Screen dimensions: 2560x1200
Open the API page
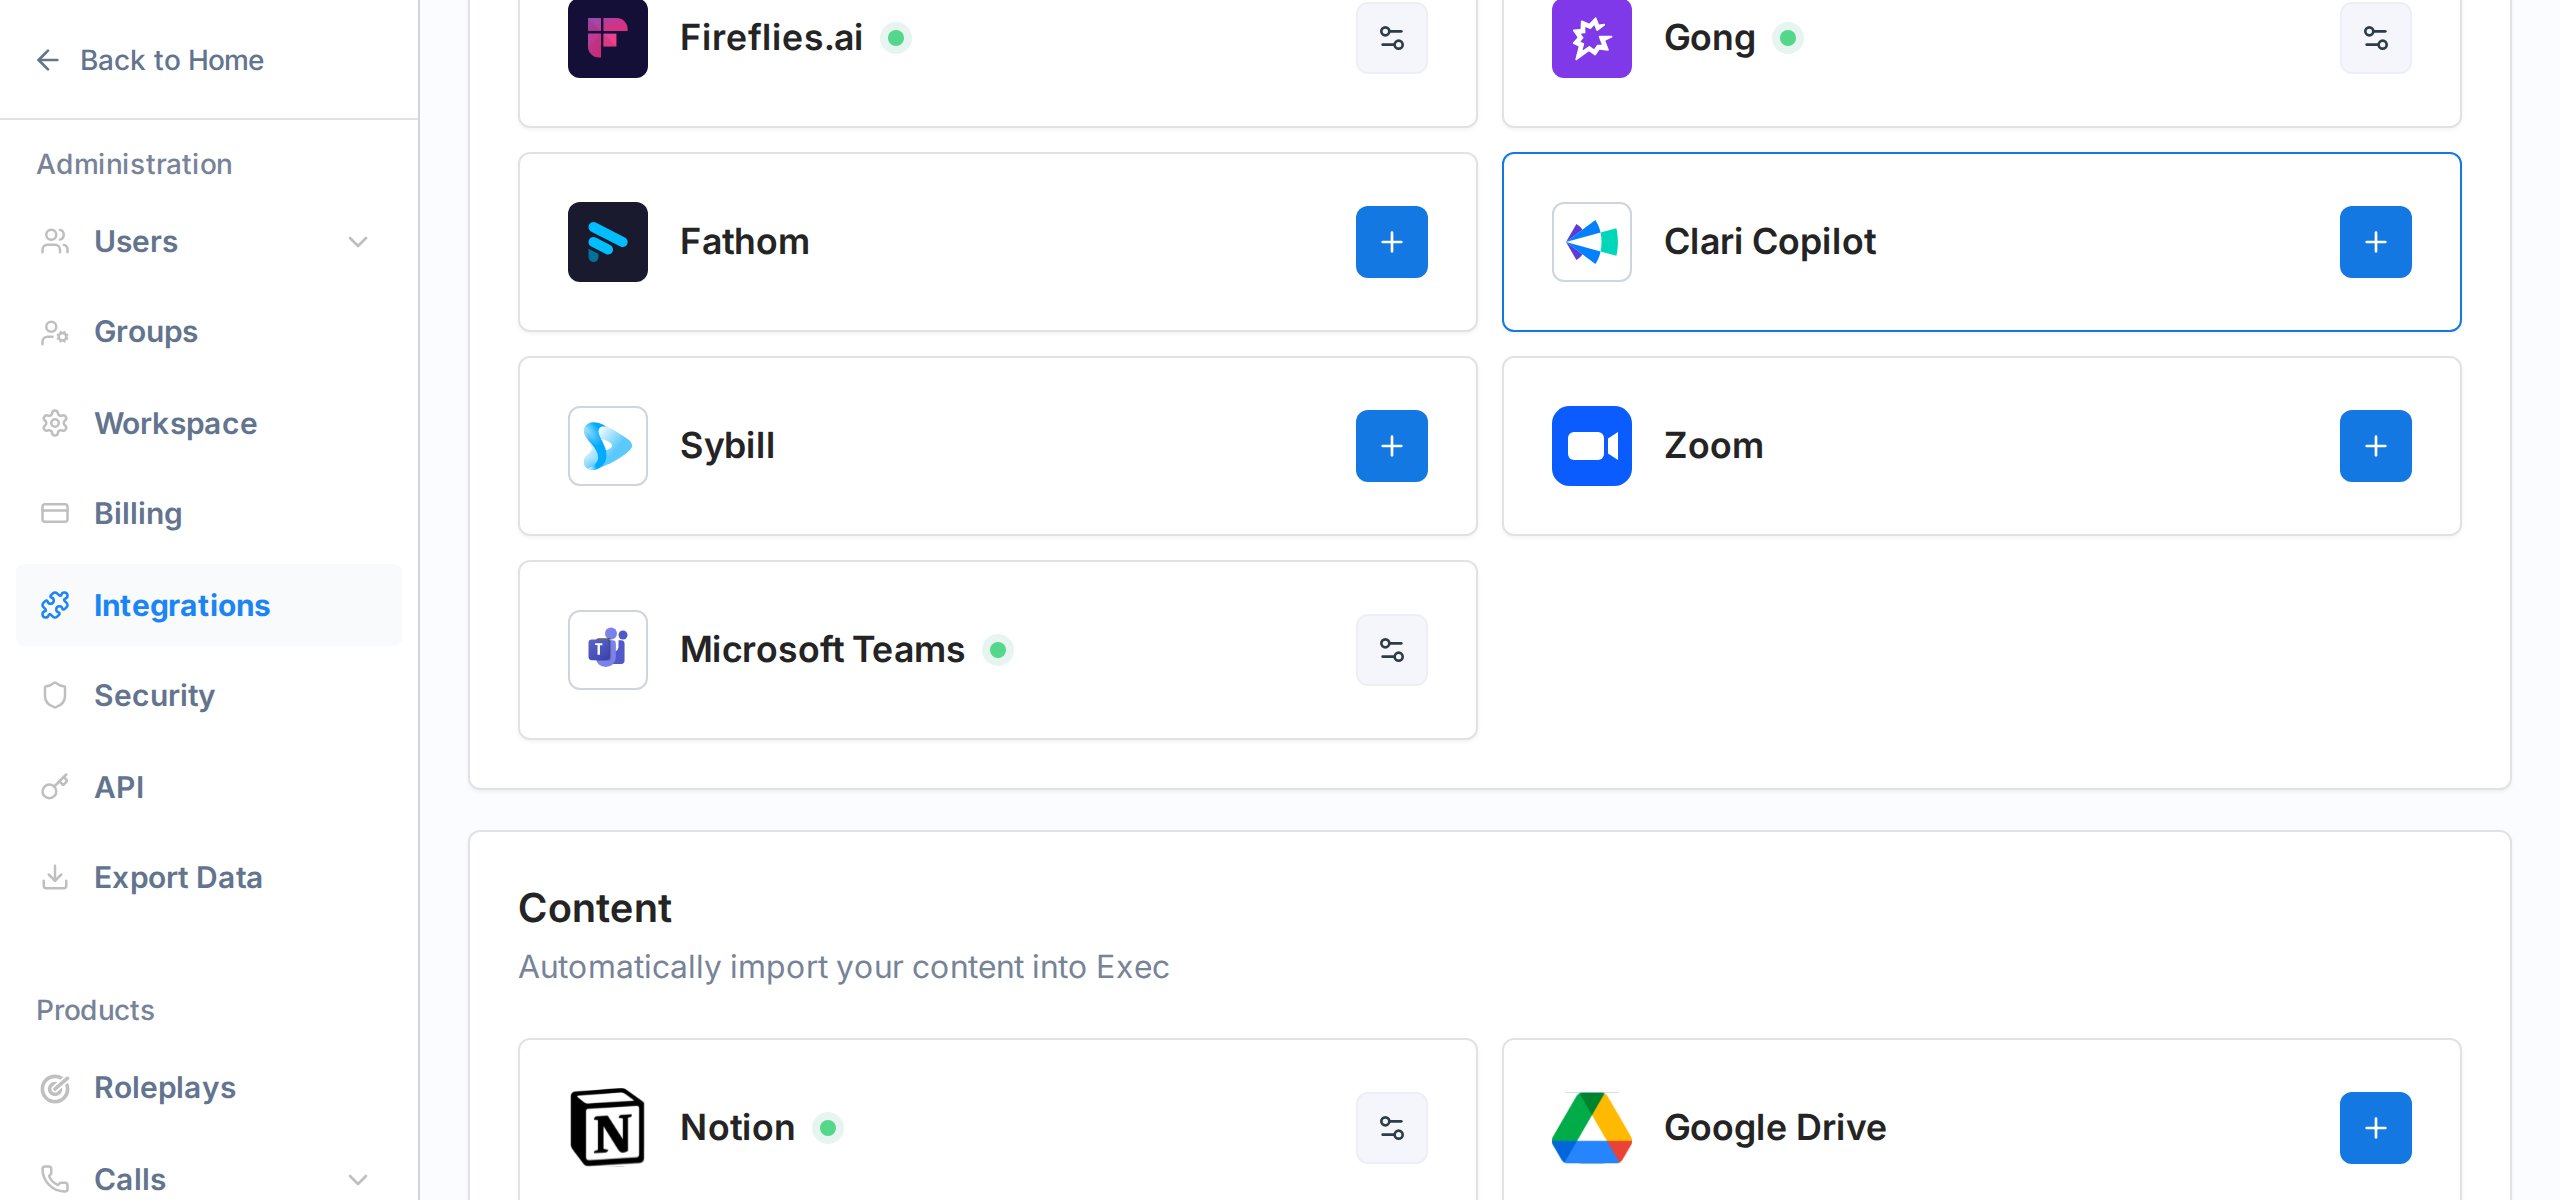pos(208,787)
